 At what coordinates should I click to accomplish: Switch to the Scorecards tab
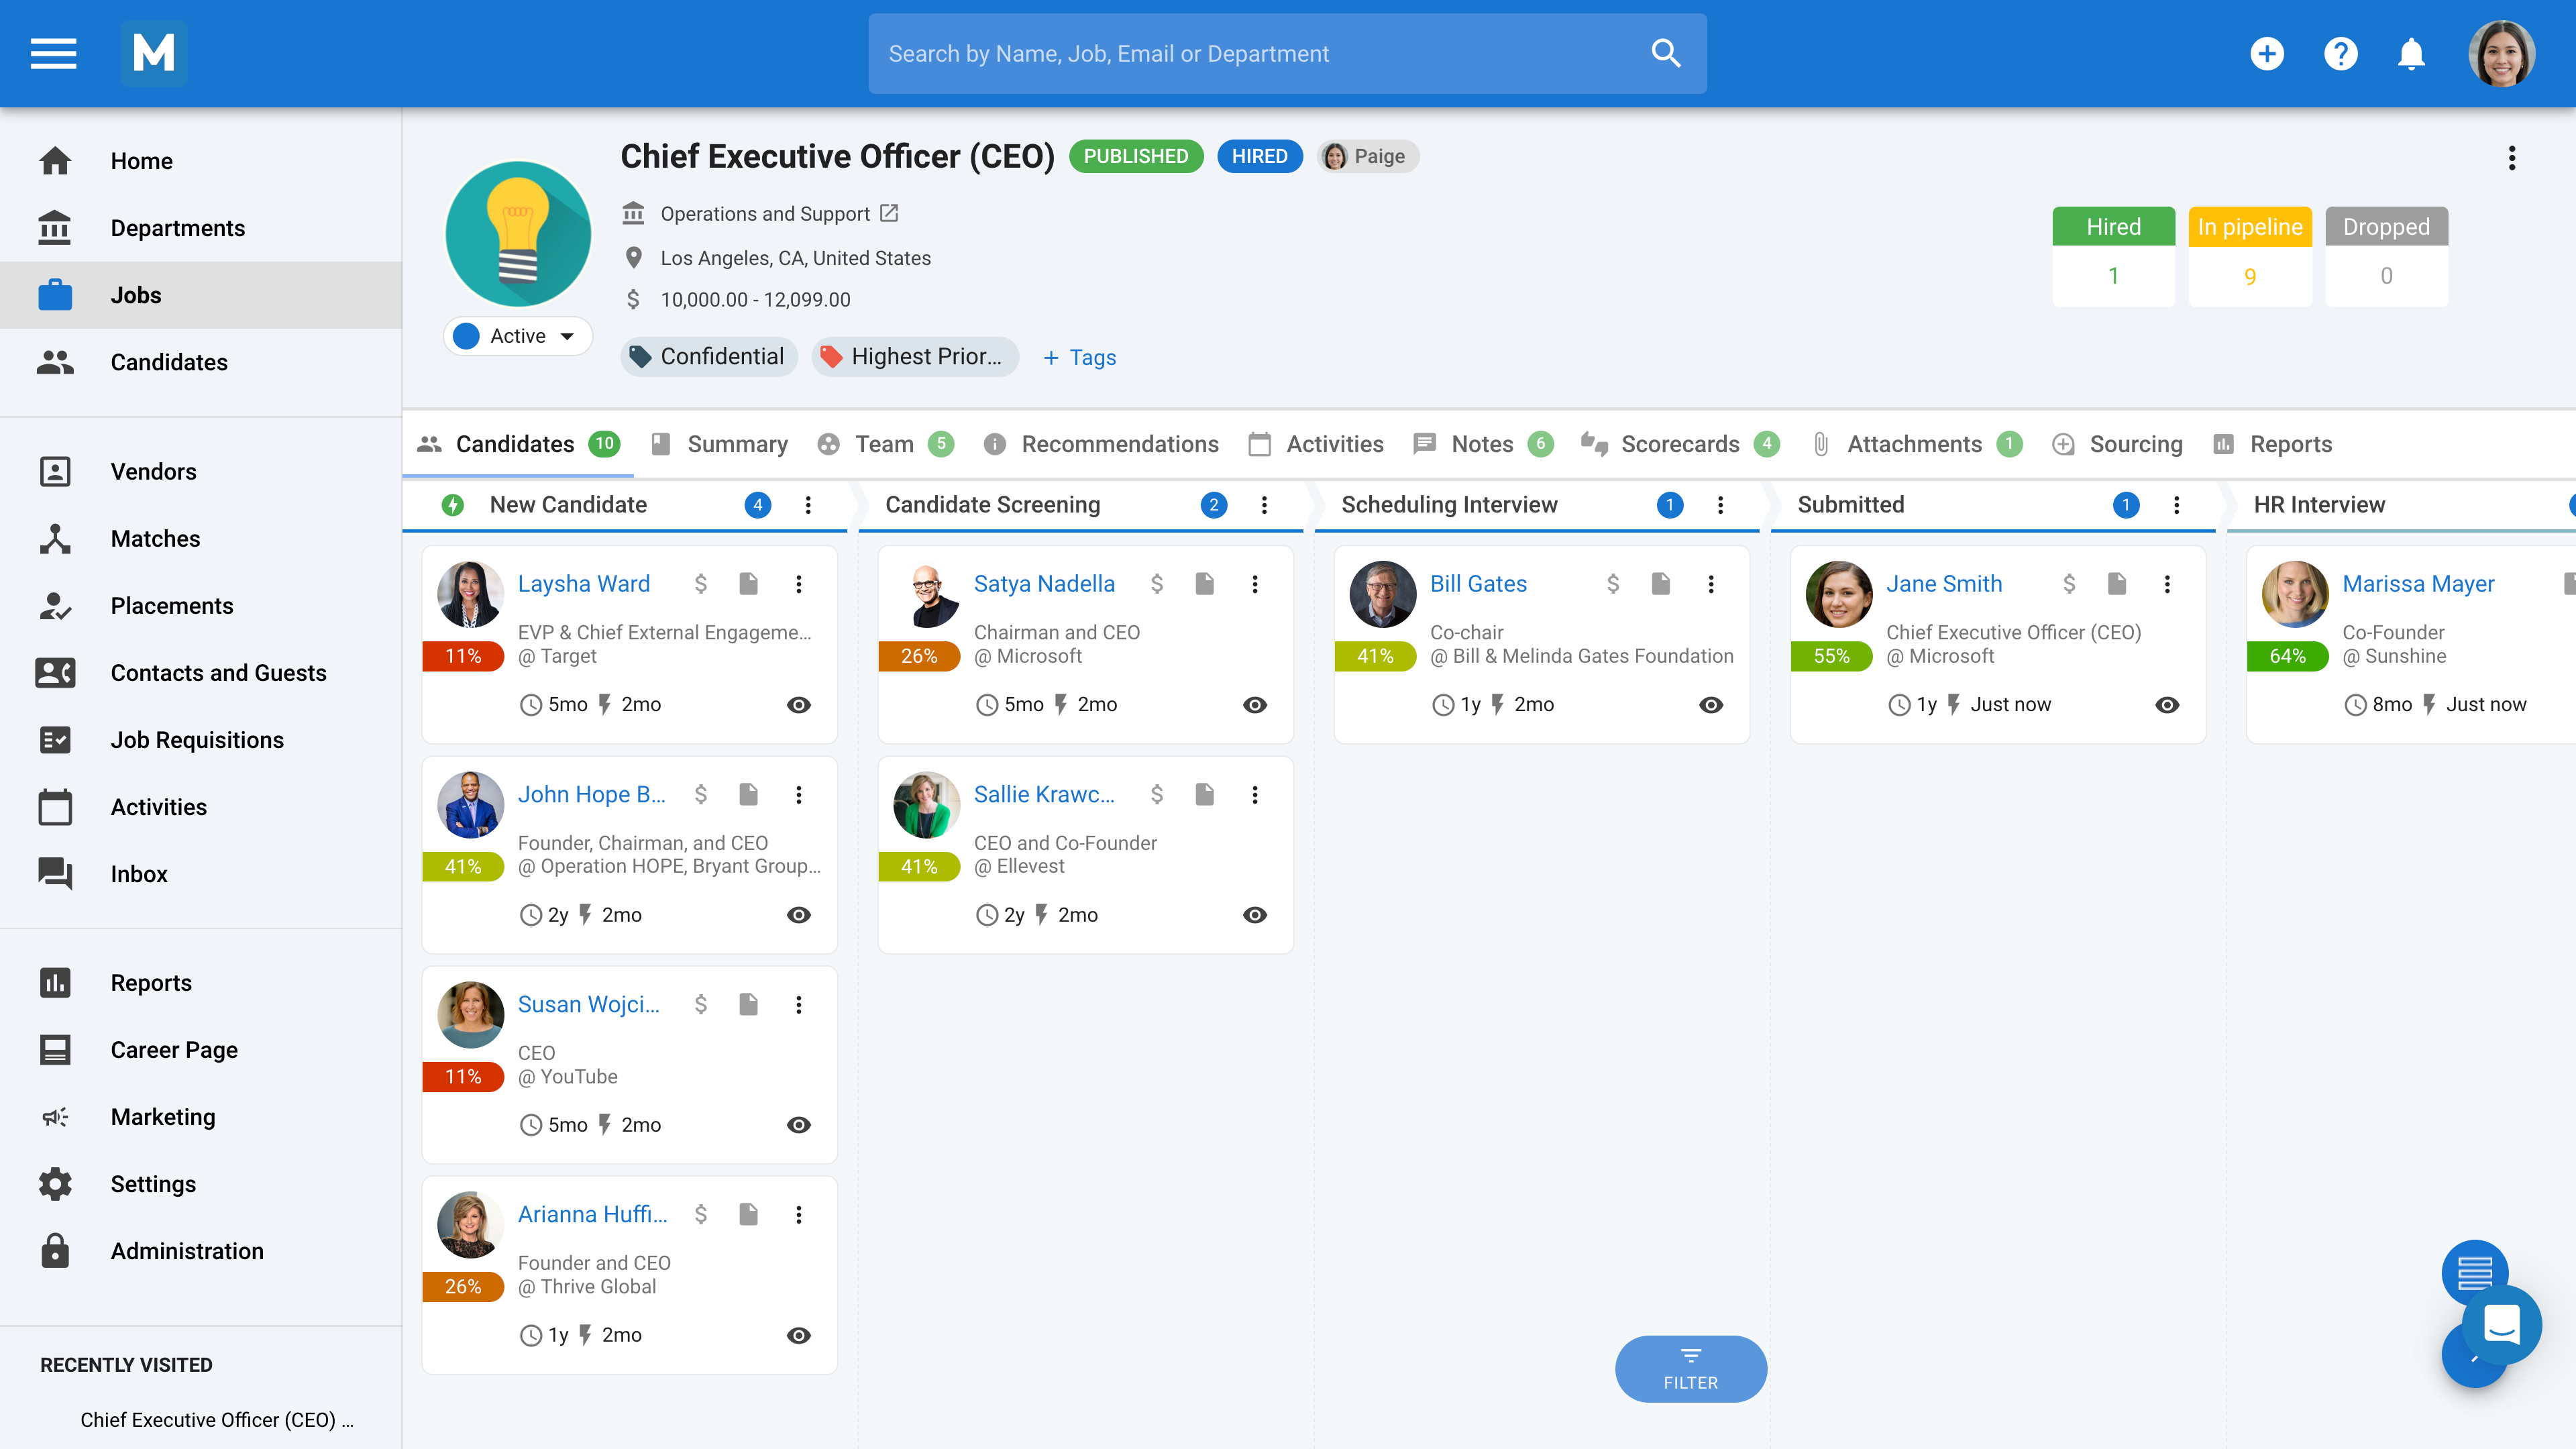click(x=1681, y=444)
